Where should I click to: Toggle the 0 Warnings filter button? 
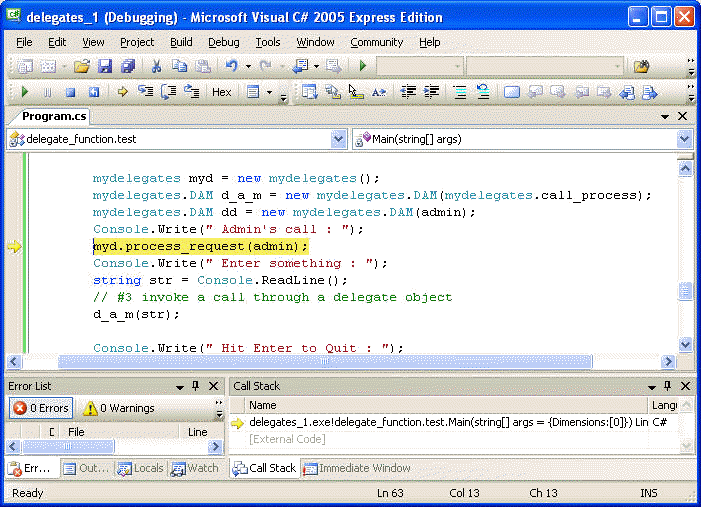click(x=118, y=408)
